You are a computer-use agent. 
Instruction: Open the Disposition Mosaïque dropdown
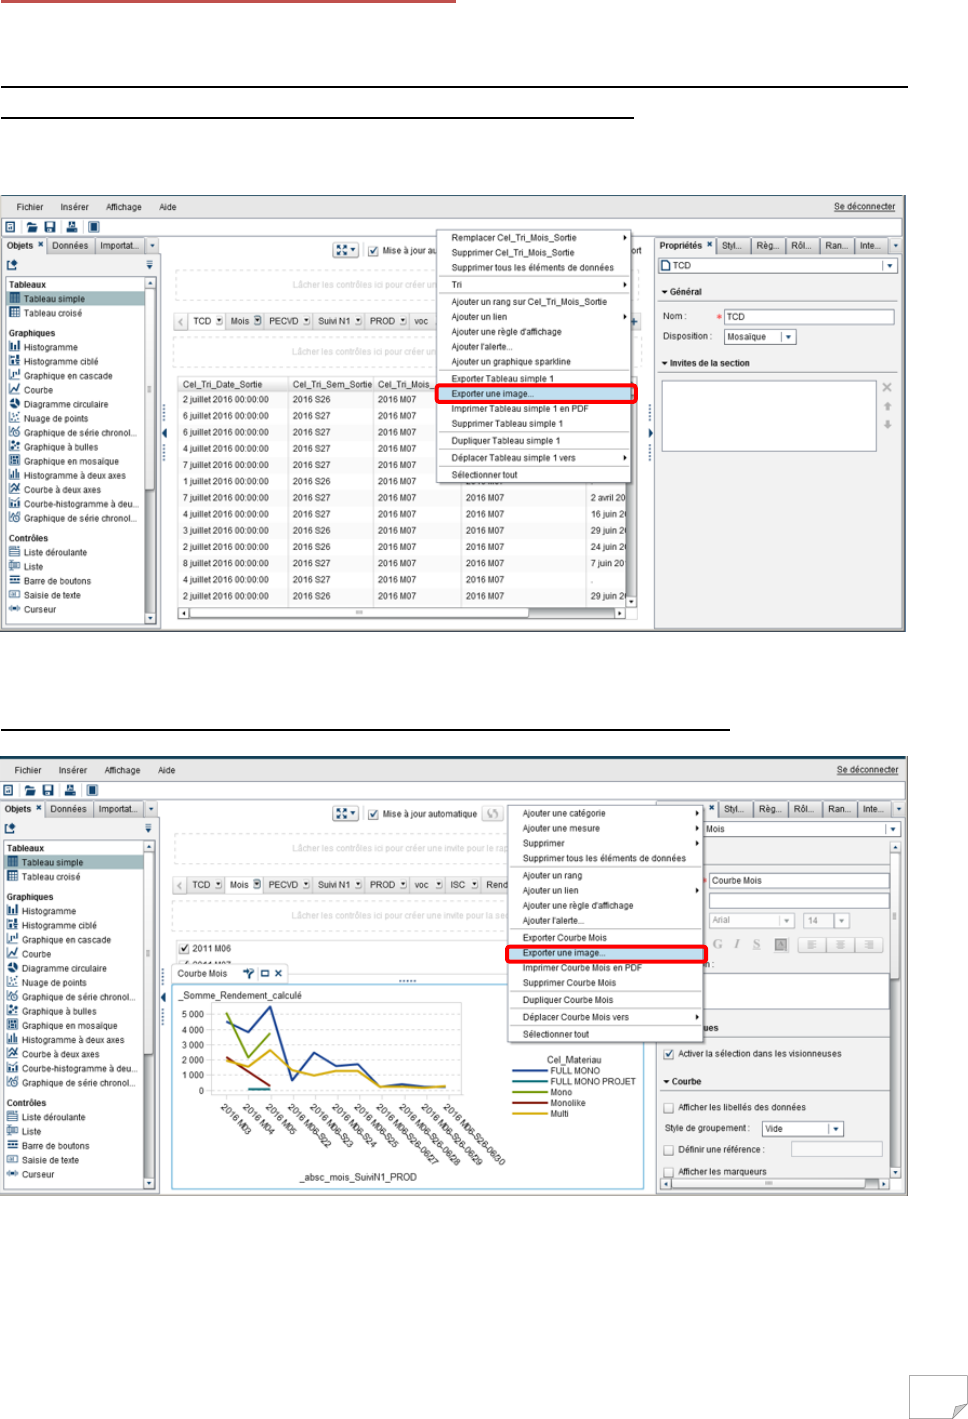click(759, 337)
